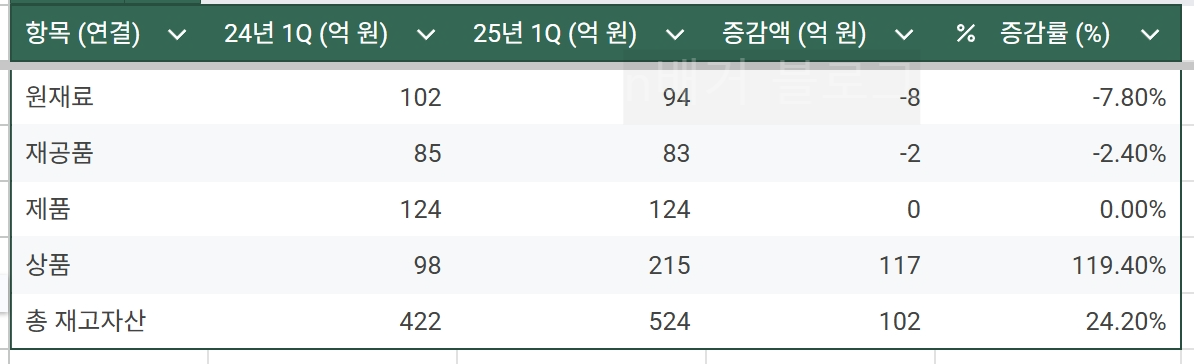This screenshot has width=1194, height=364.
Task: Select the 재공품 row label cell
Action: pos(110,153)
